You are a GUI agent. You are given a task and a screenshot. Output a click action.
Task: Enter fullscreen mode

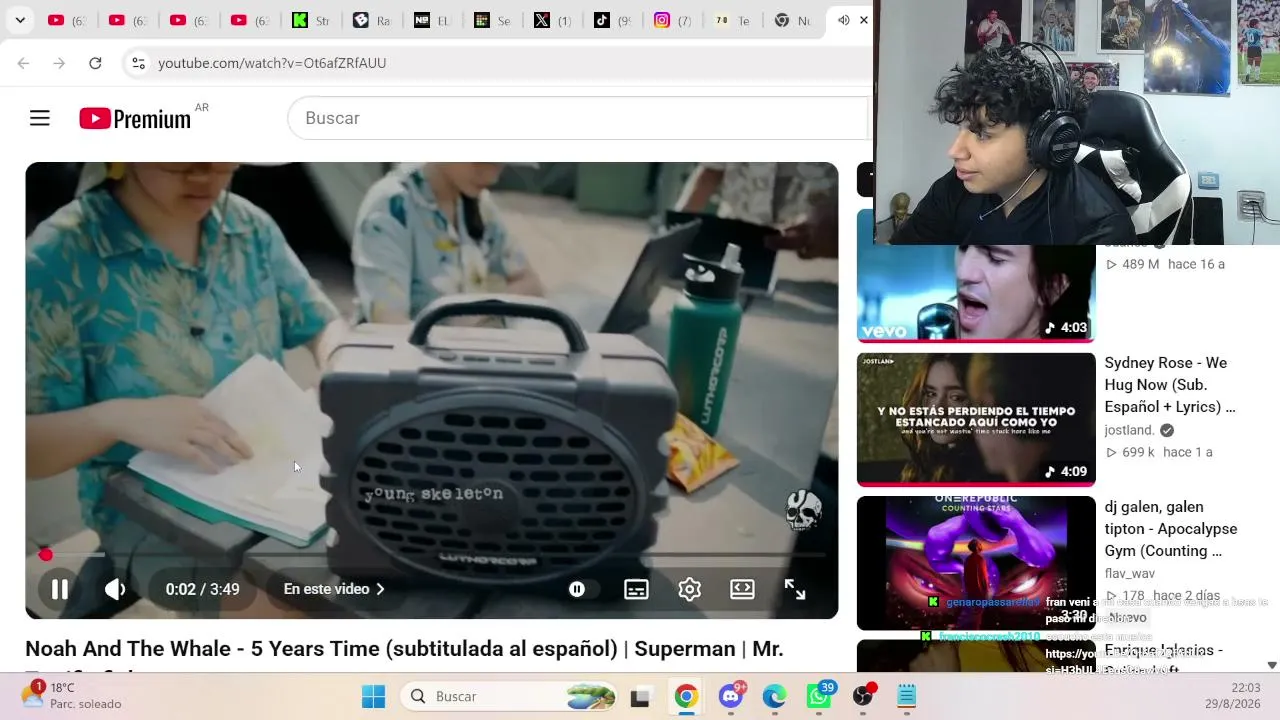click(795, 589)
